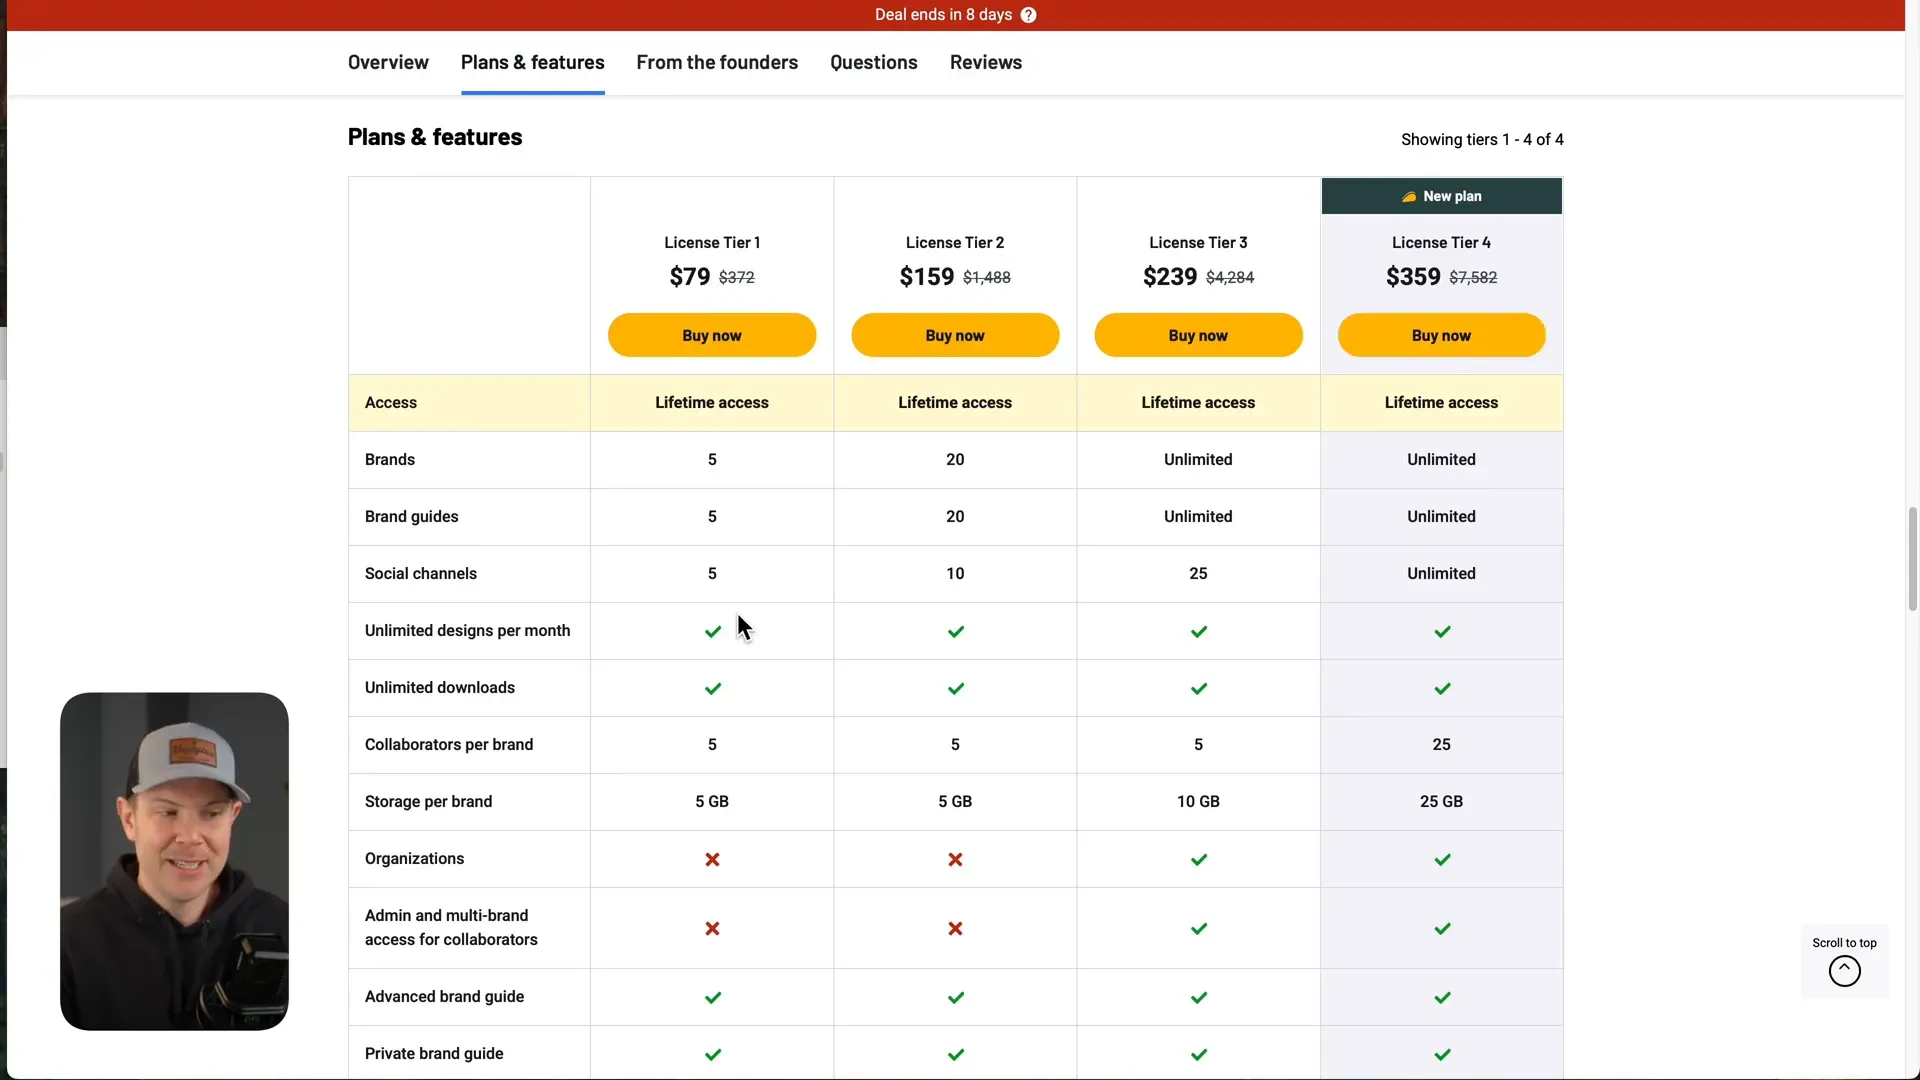Click the License Tier 1 $79 price

[x=689, y=277]
